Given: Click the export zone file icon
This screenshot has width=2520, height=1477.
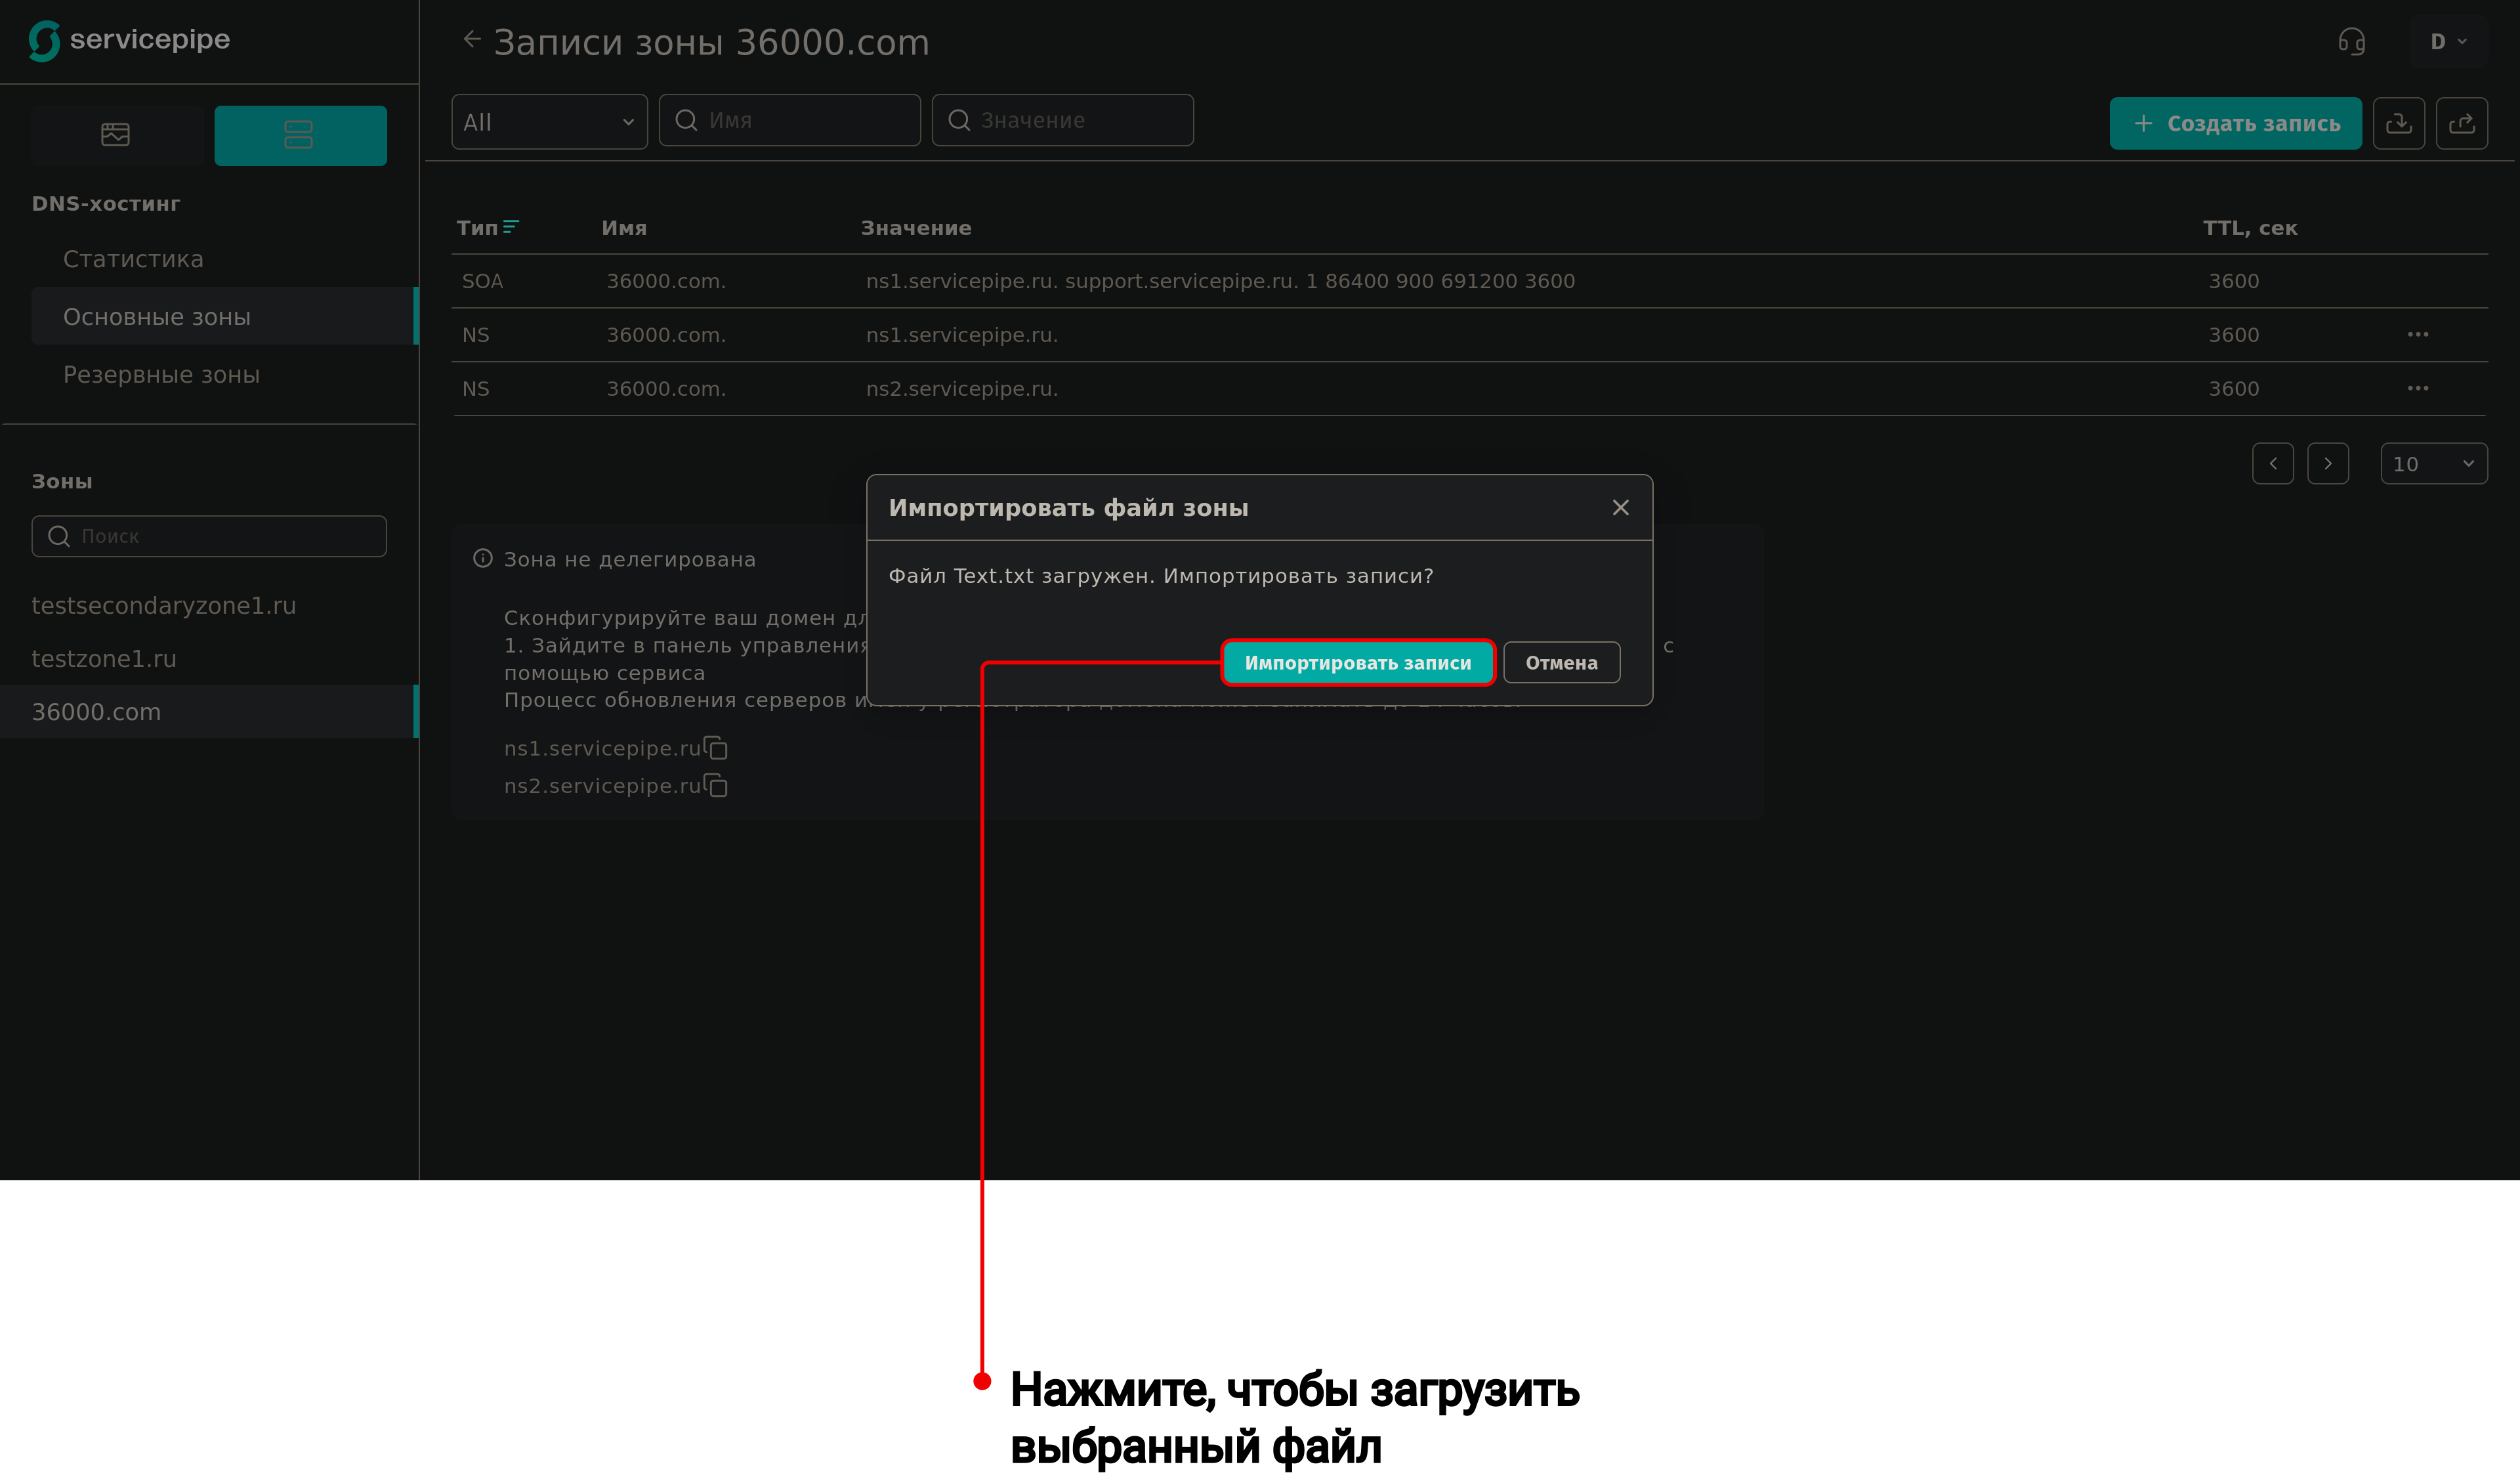Looking at the screenshot, I should (2461, 123).
